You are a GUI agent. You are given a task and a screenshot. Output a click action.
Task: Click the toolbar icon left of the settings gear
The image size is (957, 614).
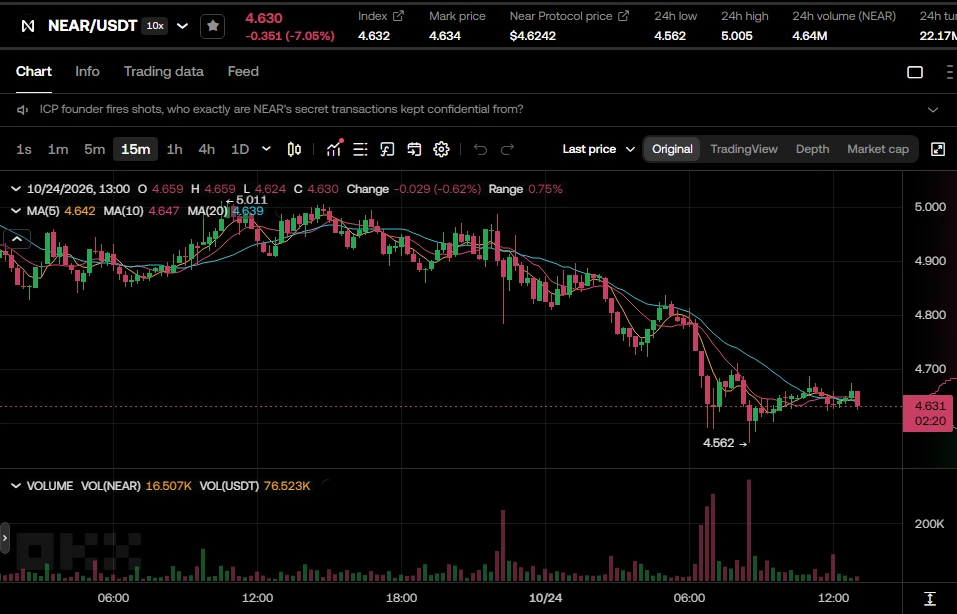pos(414,149)
